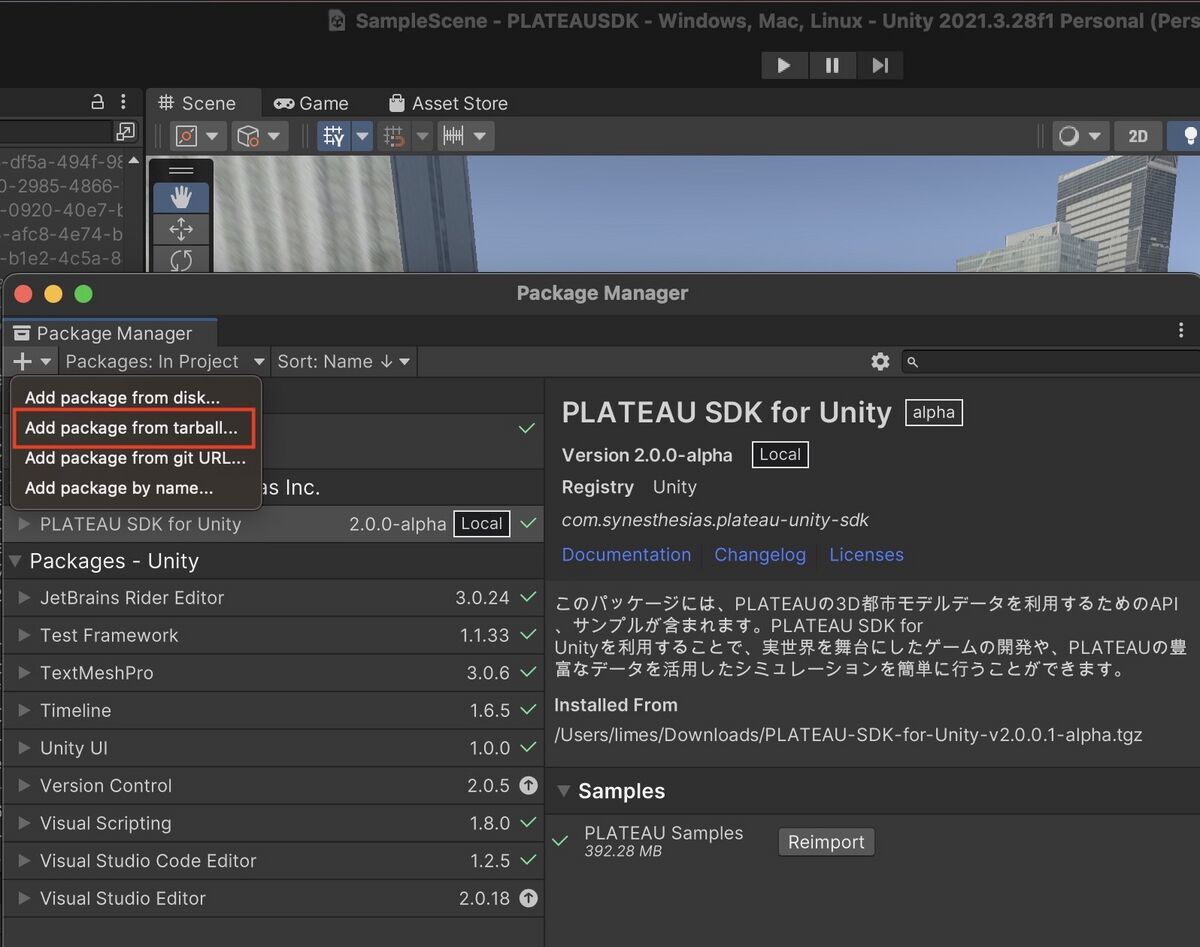The image size is (1200, 947).
Task: Toggle scene lighting bulb
Action: point(1188,136)
